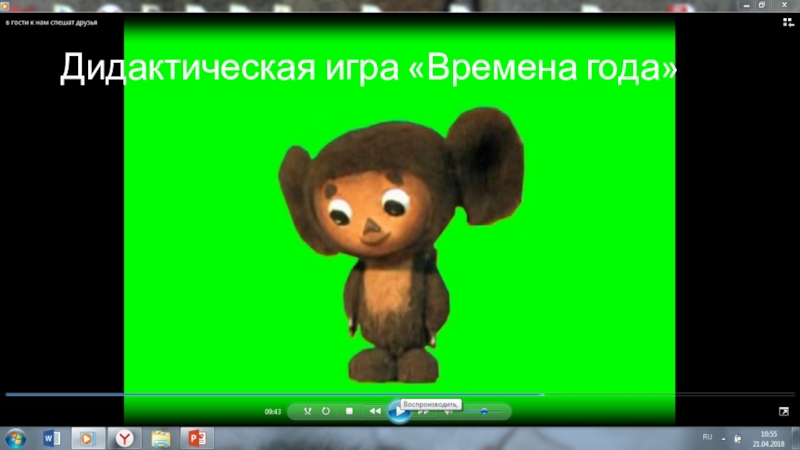Click the Action Center flag tray icon

pyautogui.click(x=738, y=438)
